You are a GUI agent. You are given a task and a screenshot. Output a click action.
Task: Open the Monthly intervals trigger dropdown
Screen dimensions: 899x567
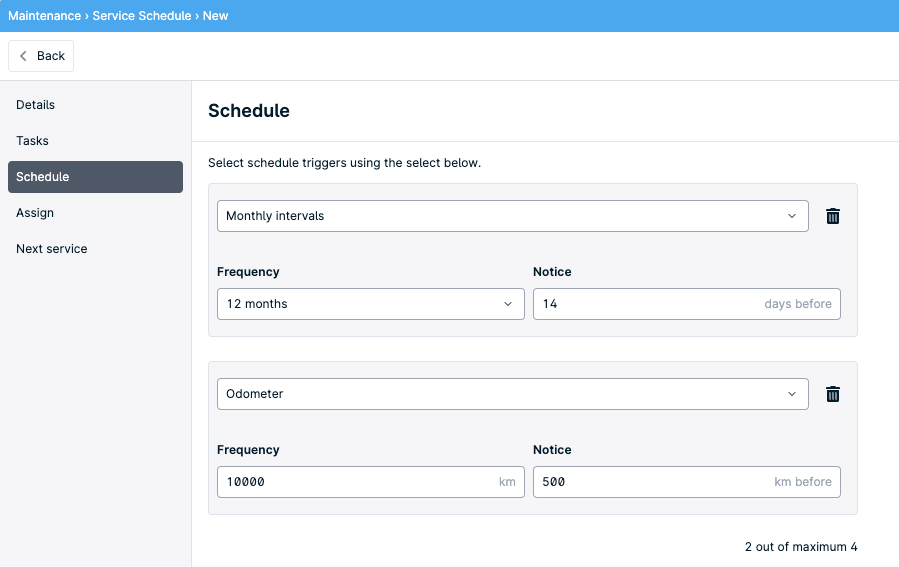tap(513, 216)
